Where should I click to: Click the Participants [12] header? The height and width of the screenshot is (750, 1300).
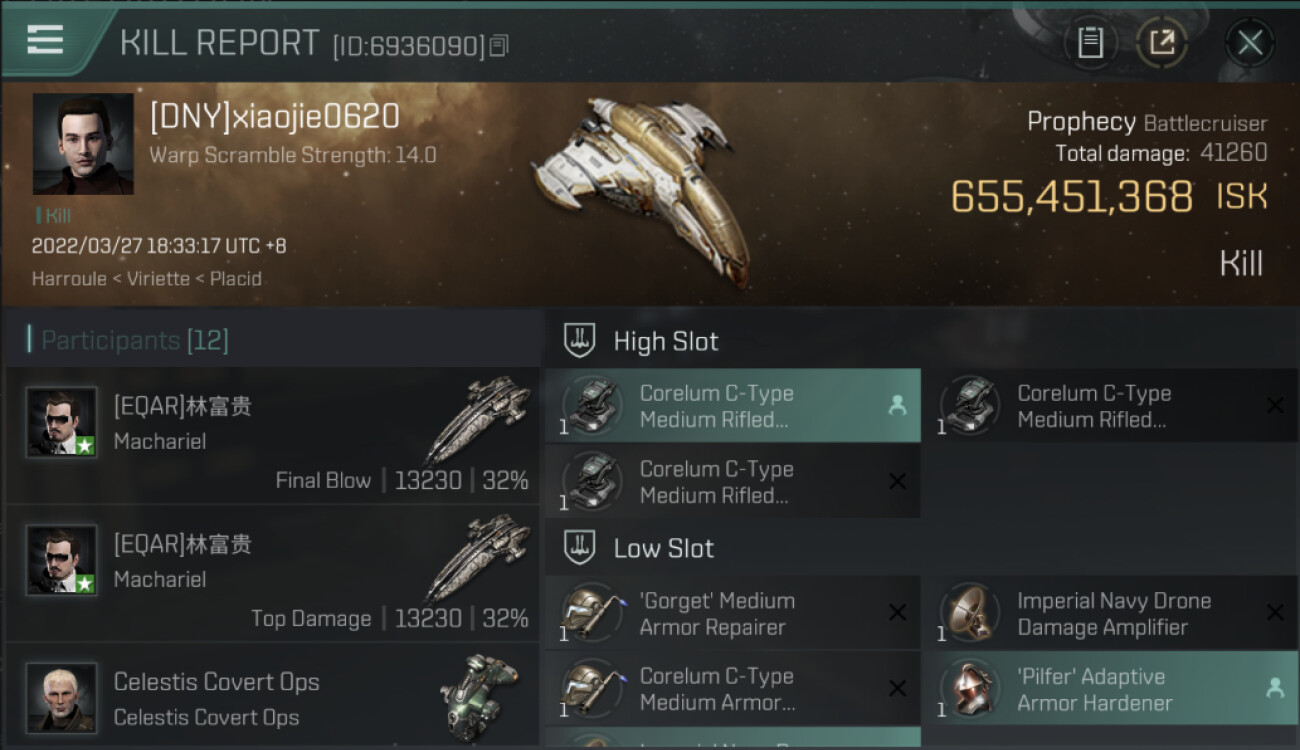tap(128, 340)
